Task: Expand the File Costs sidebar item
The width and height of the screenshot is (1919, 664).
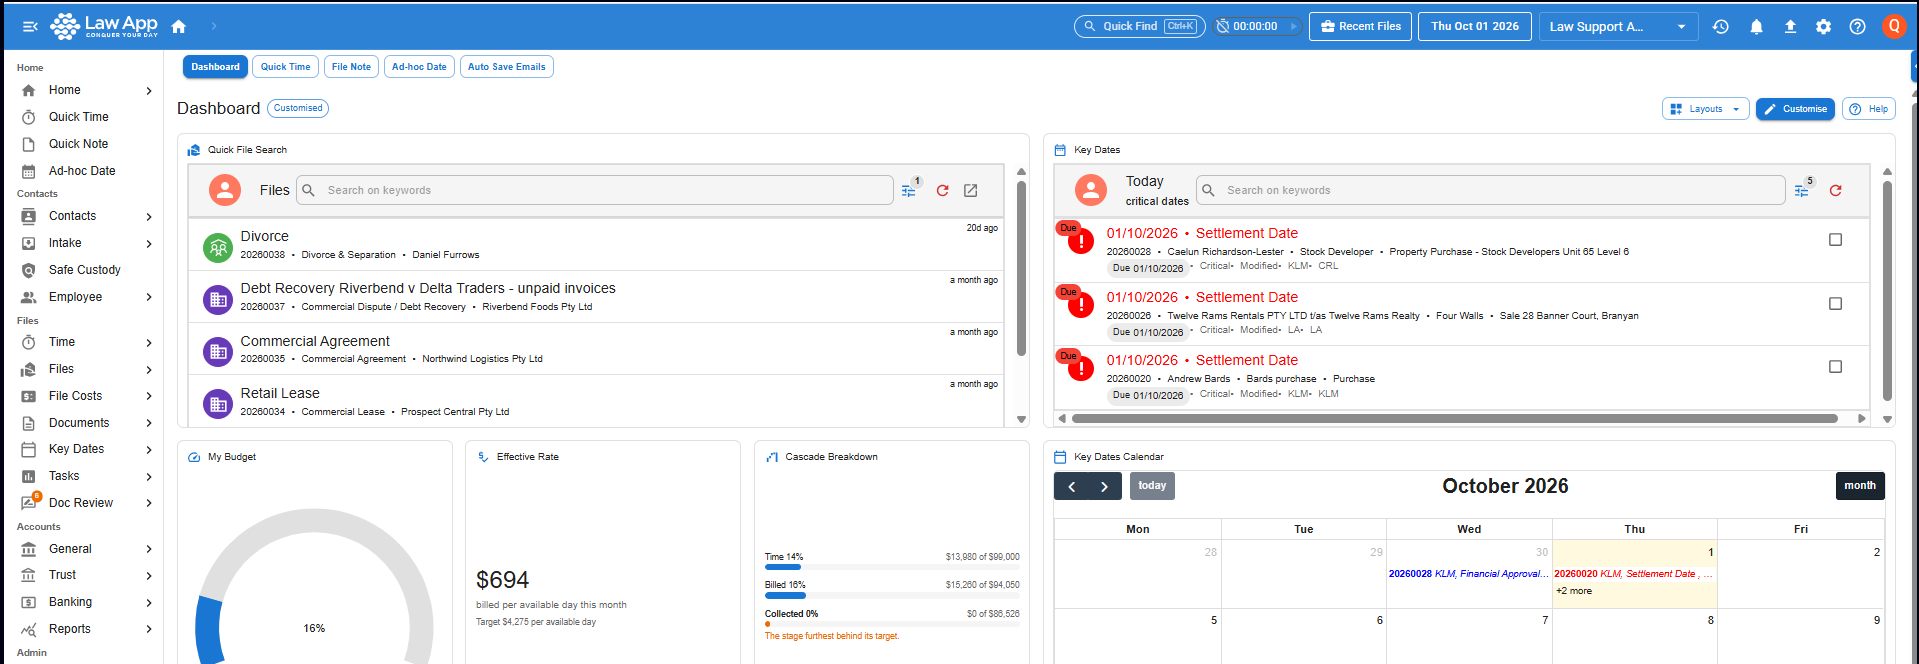Action: 149,397
